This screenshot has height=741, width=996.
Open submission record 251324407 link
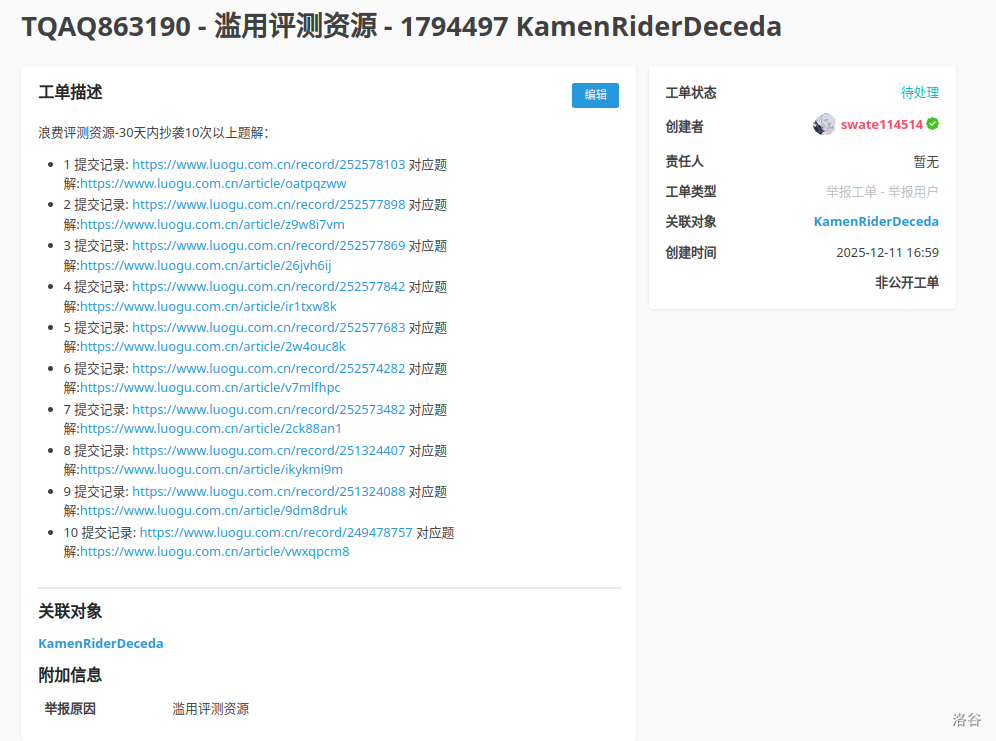pyautogui.click(x=268, y=451)
